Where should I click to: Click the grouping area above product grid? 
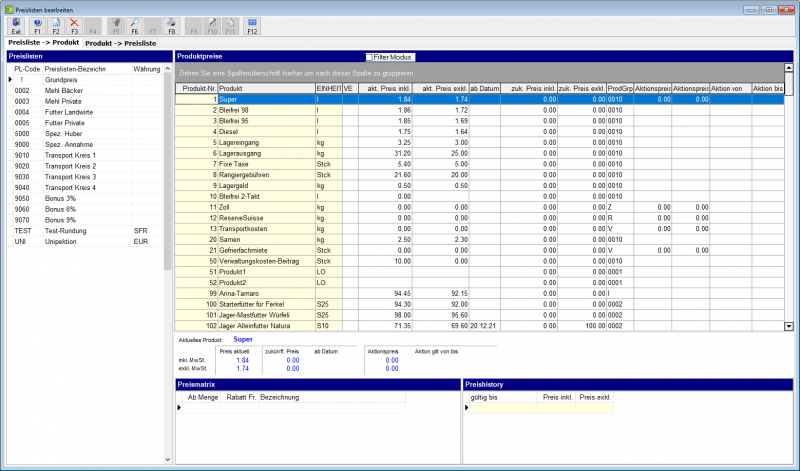(479, 73)
